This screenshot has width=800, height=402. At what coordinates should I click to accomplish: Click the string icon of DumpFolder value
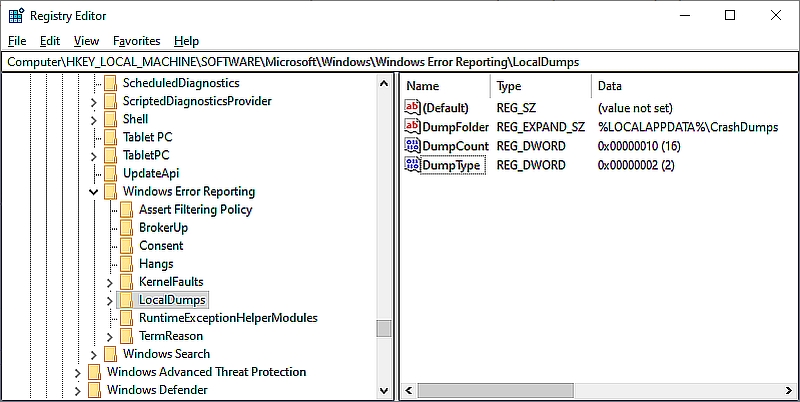(412, 127)
